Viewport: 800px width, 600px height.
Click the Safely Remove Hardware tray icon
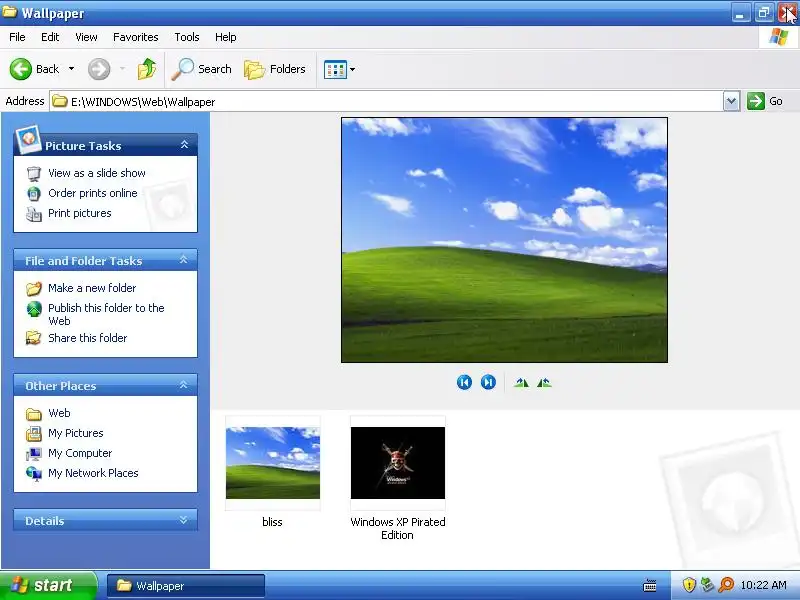pos(707,585)
